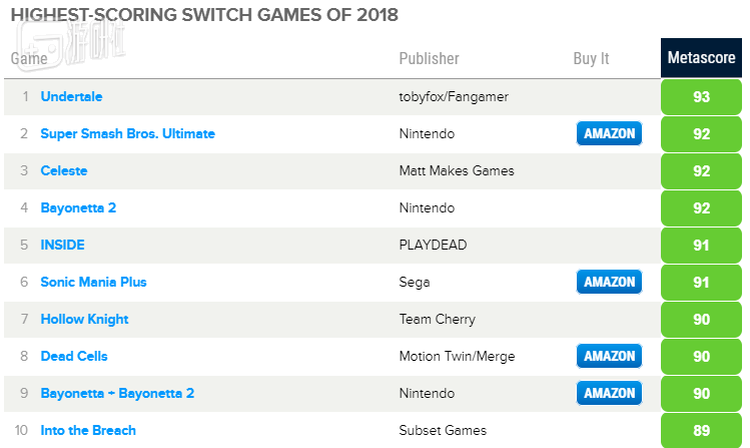The height and width of the screenshot is (448, 750).
Task: Click the Into the Breach link
Action: click(x=88, y=430)
